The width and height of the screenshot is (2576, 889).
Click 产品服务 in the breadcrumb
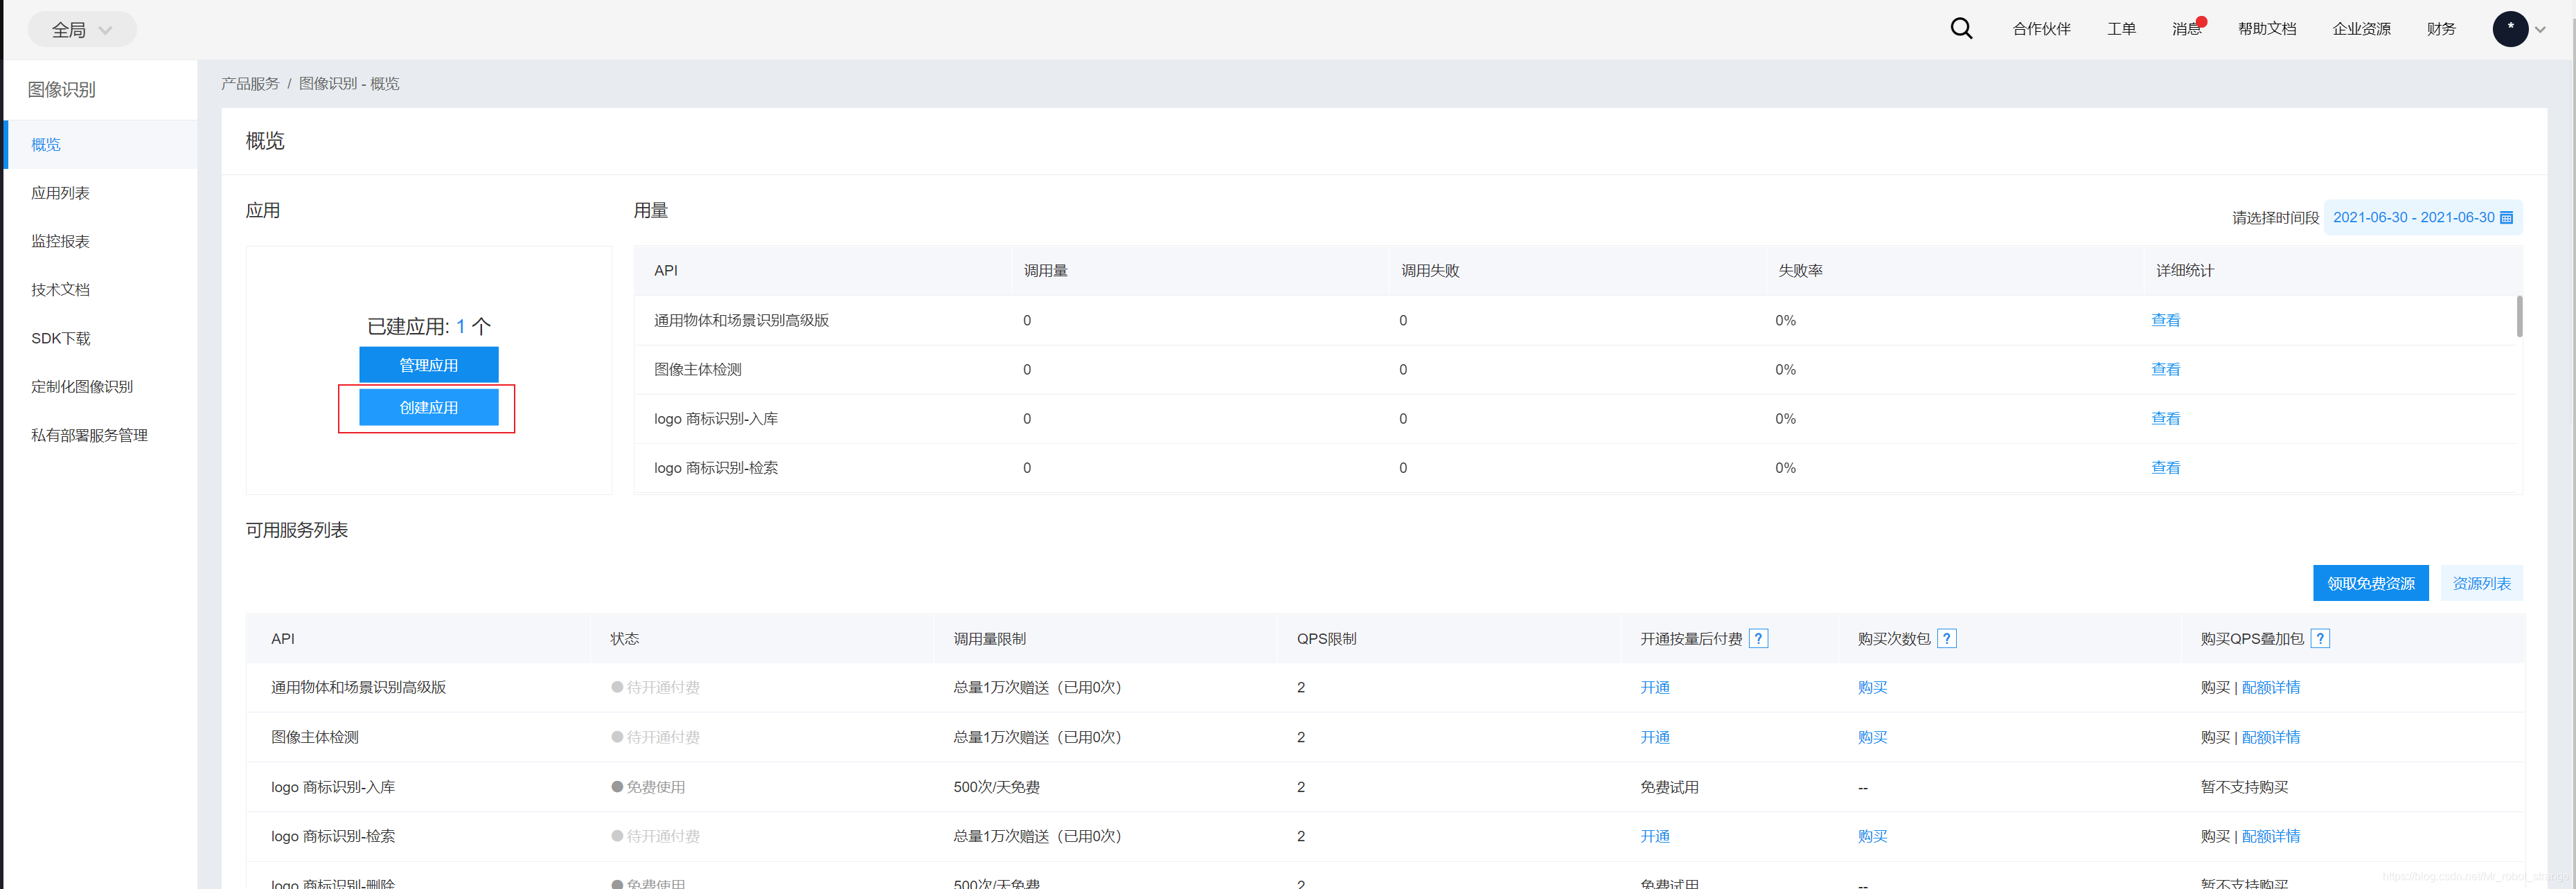coord(250,84)
